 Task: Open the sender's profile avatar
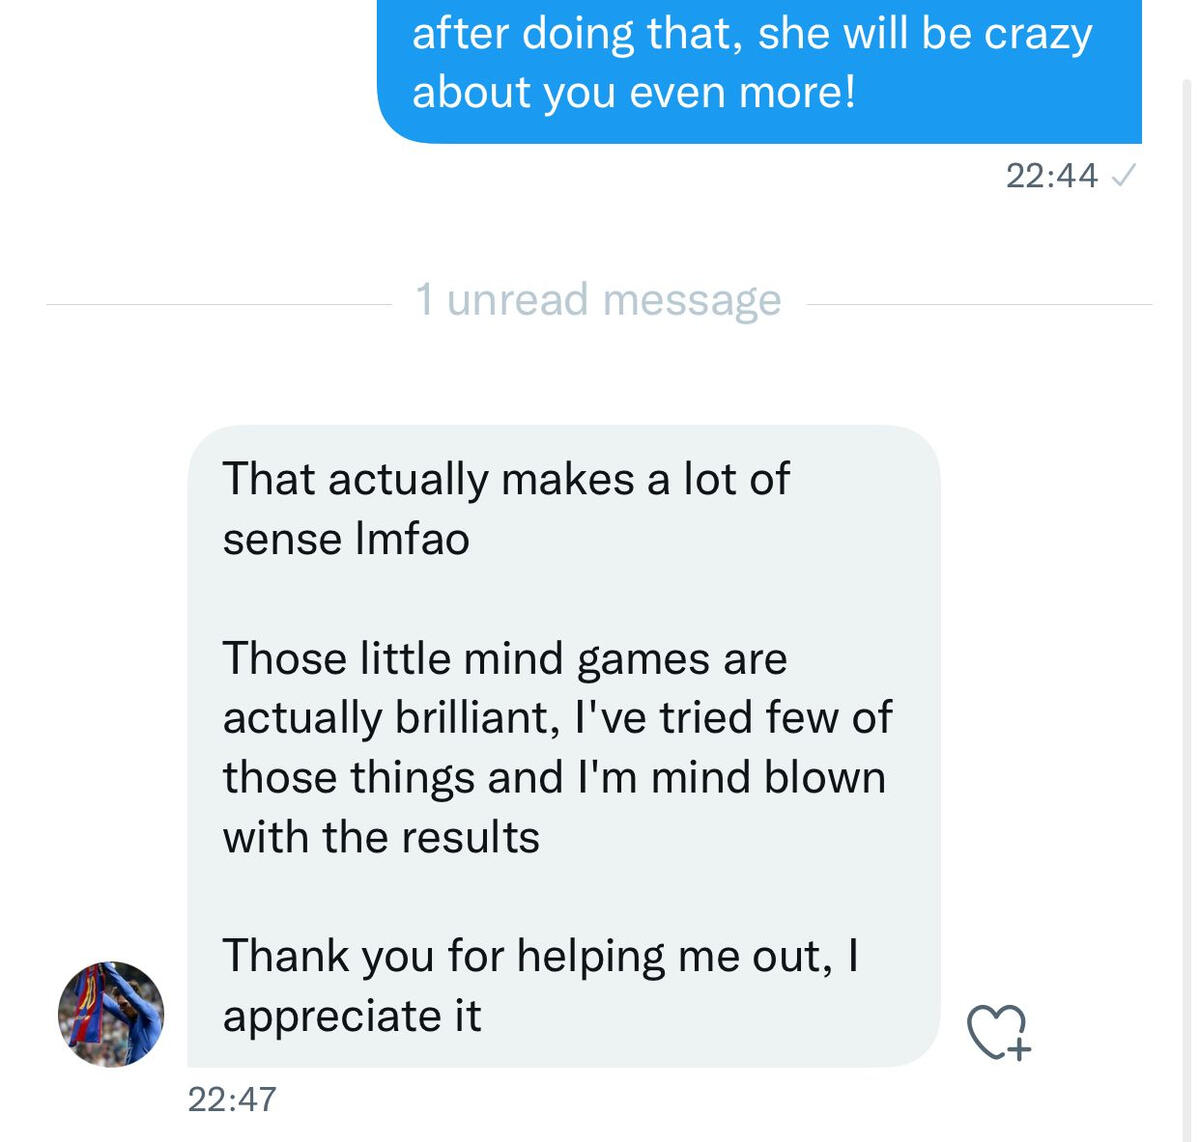(111, 1014)
